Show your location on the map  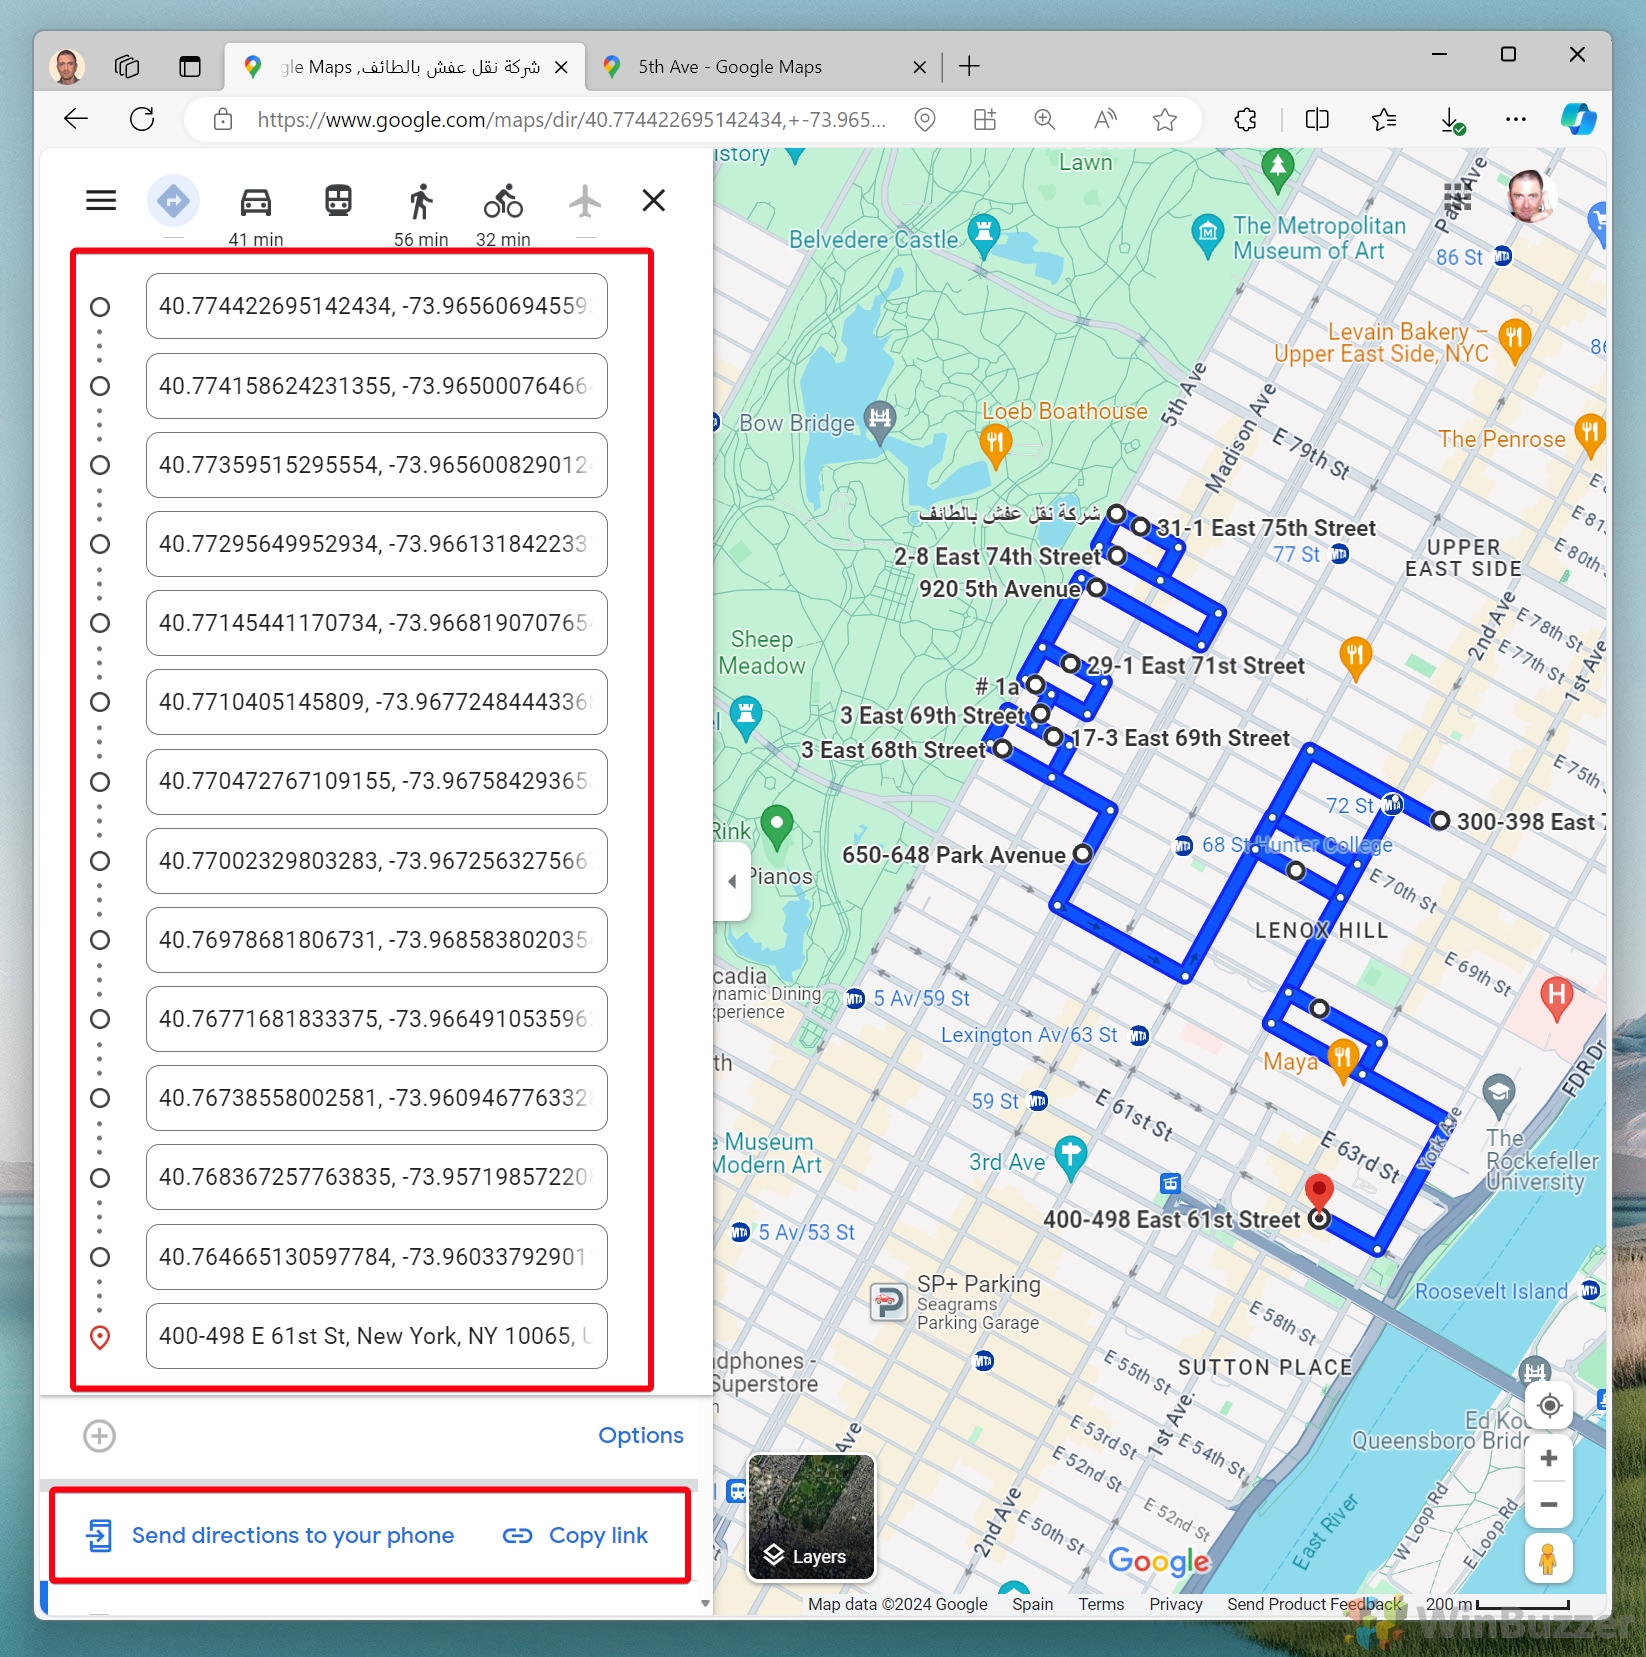coord(1549,1406)
